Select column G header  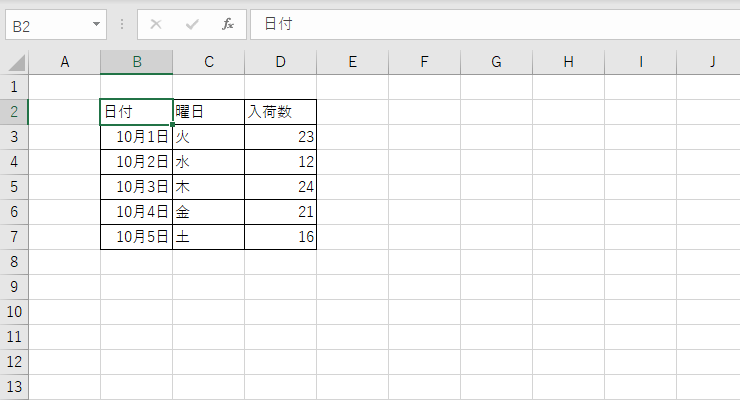pos(496,62)
